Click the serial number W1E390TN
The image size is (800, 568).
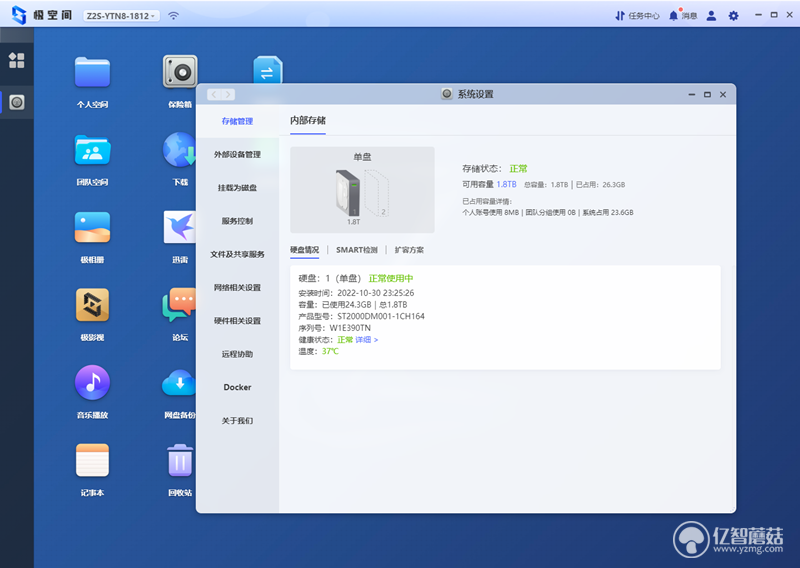tap(350, 328)
